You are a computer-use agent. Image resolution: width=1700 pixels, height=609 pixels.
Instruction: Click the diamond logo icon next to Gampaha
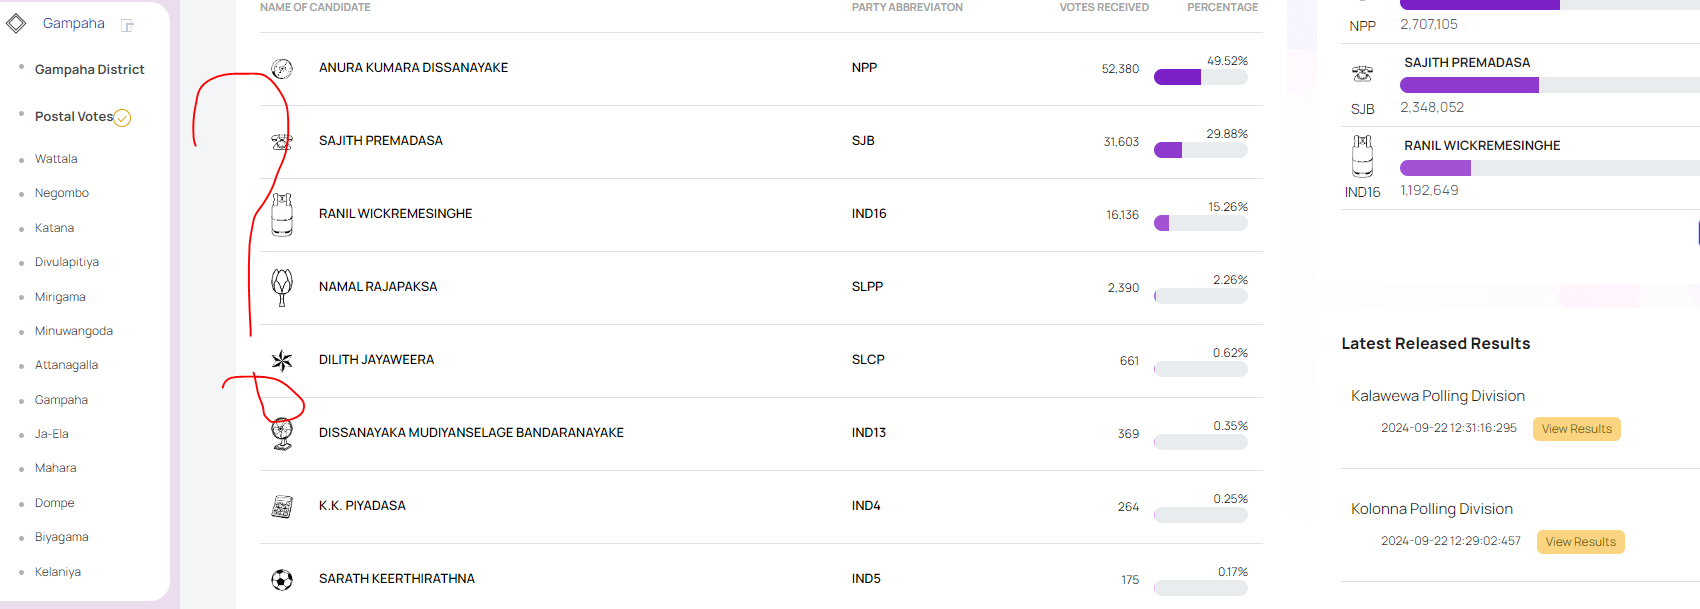point(16,23)
